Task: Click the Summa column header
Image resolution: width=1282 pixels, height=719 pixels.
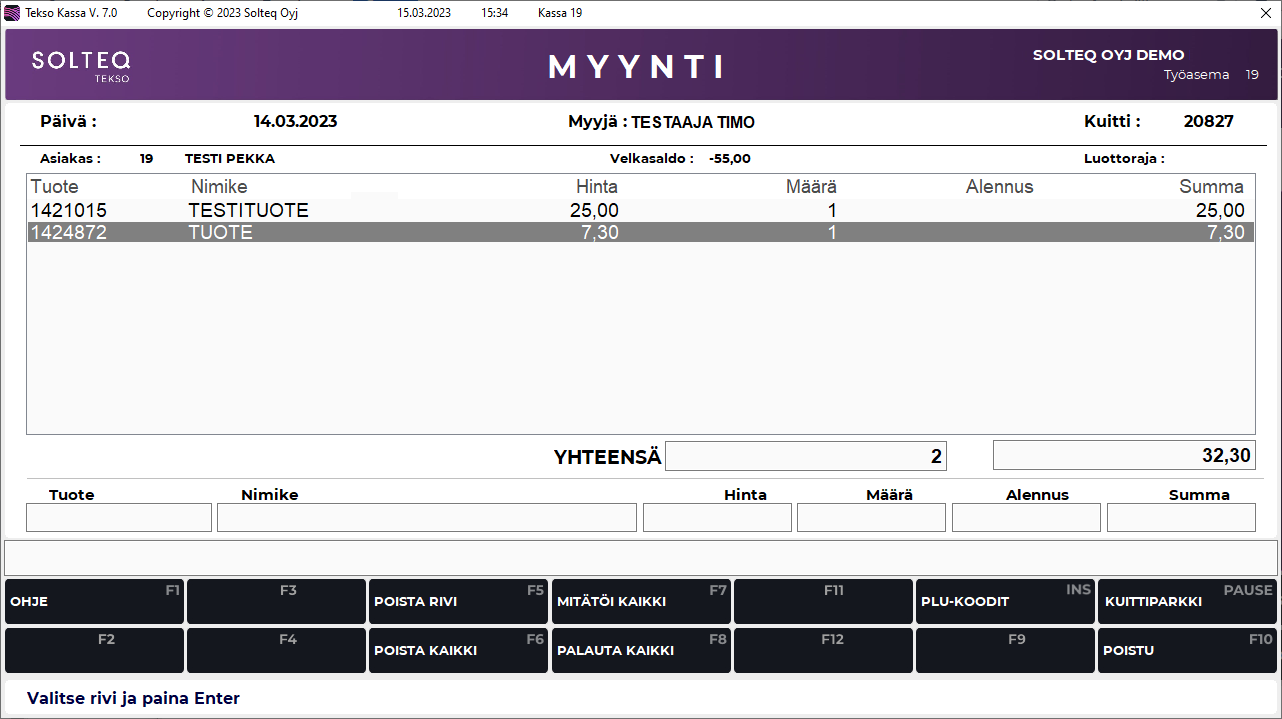Action: pos(1211,187)
